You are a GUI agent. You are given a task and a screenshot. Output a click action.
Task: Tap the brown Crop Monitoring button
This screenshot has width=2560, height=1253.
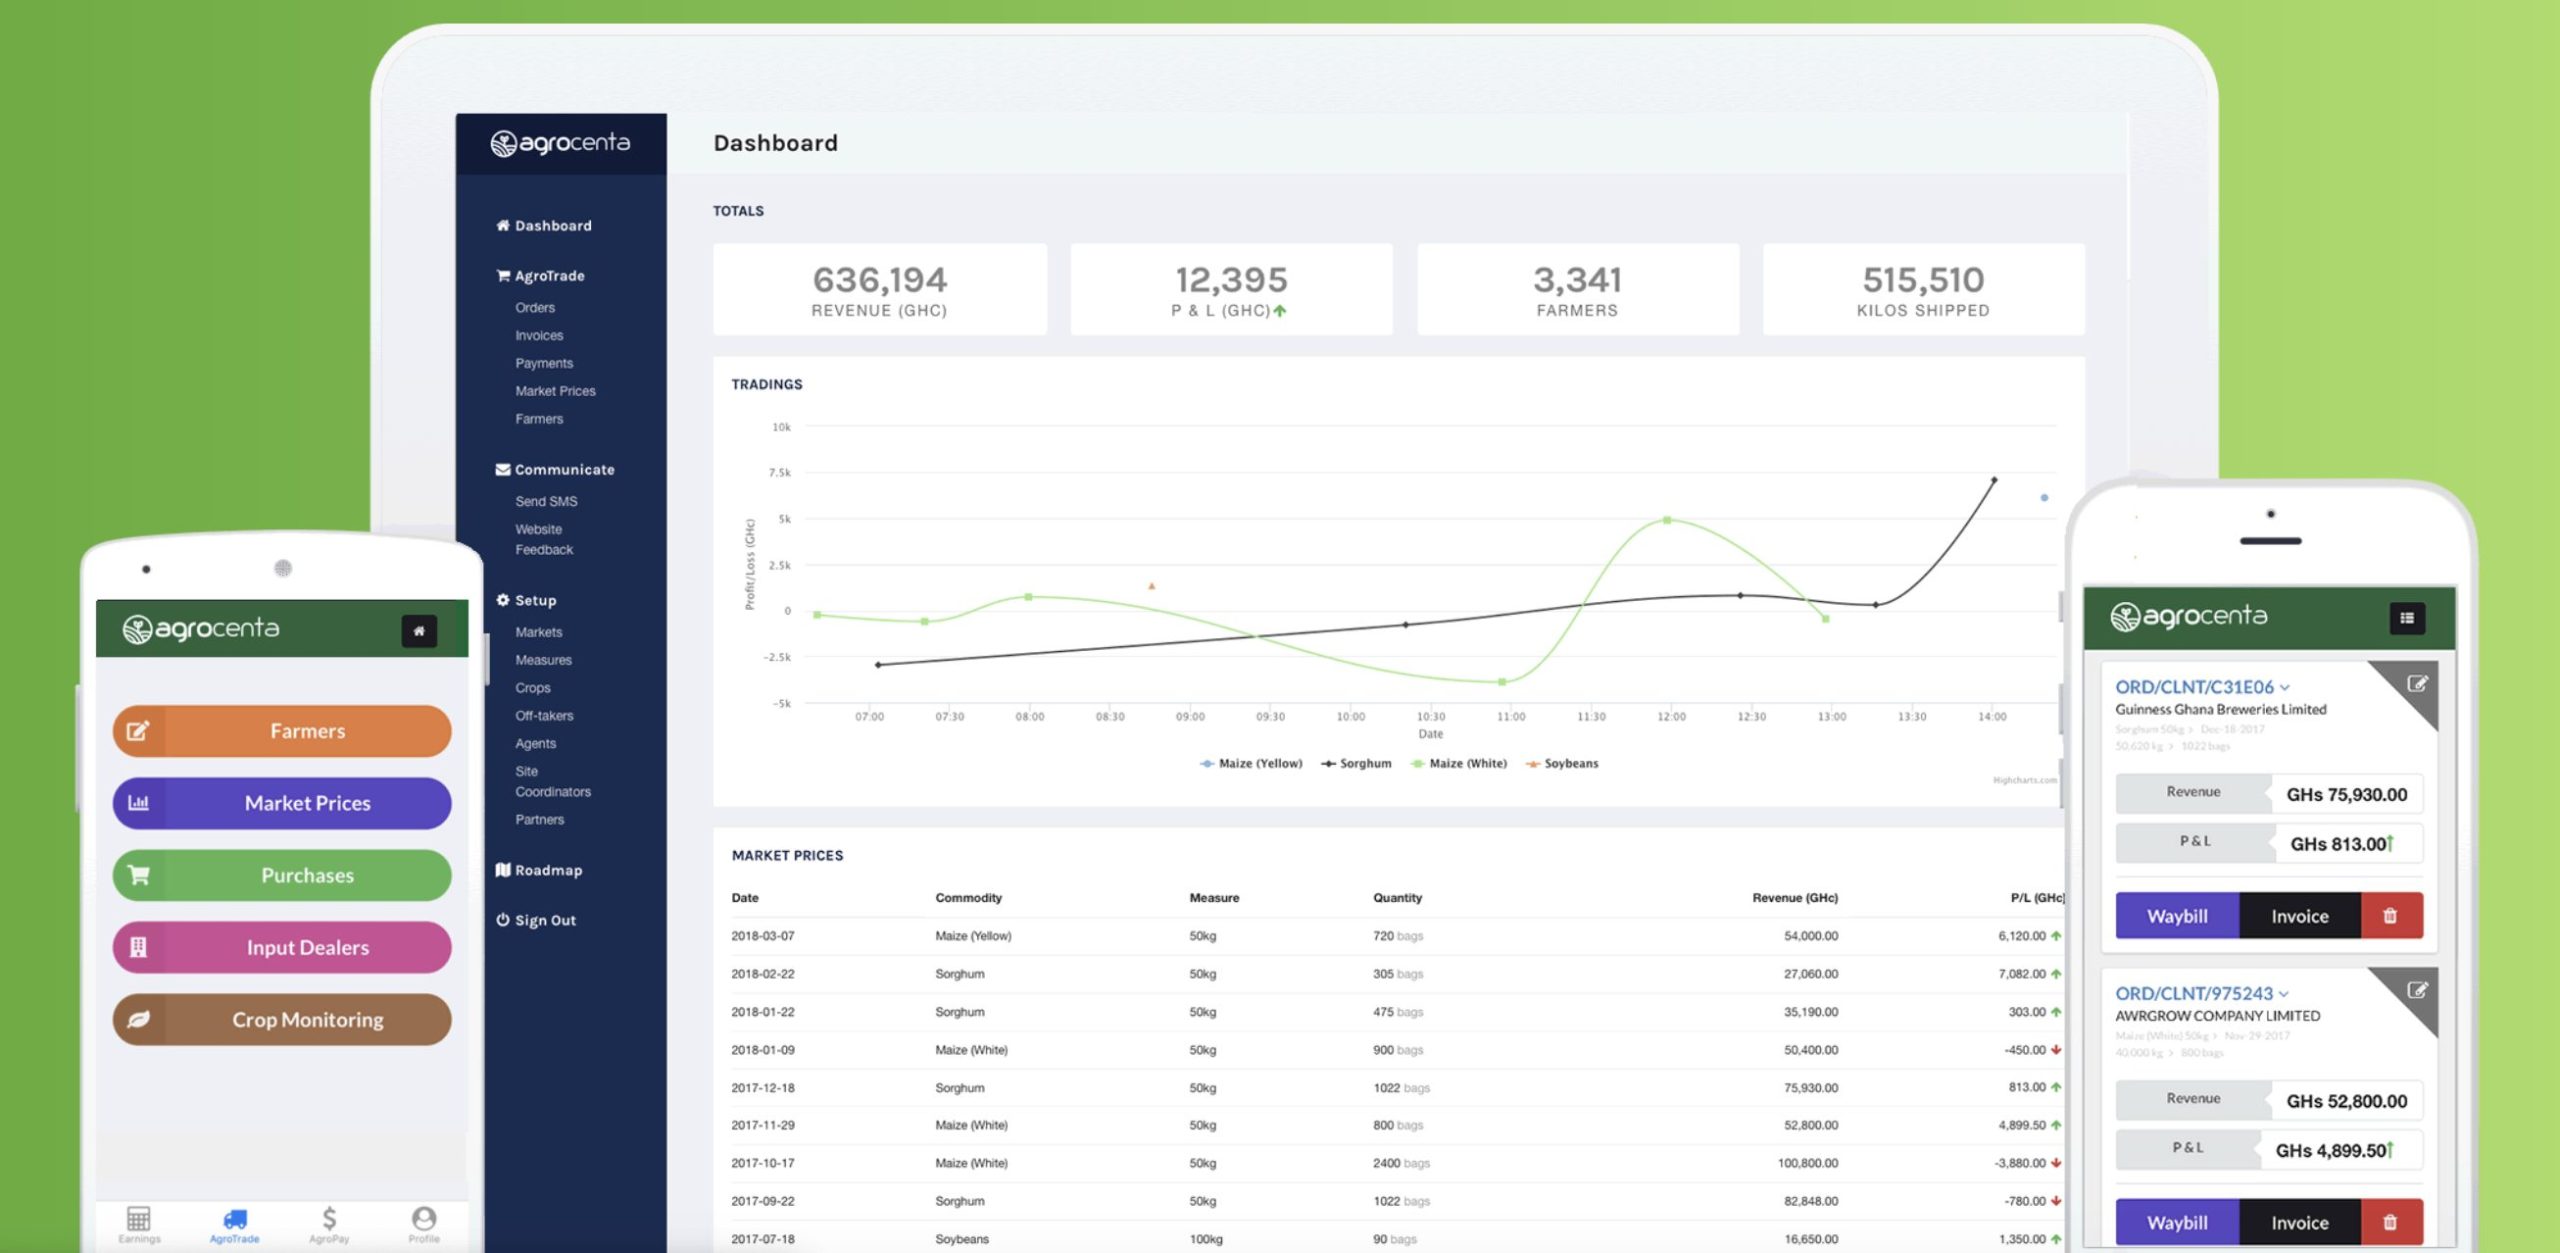click(282, 1019)
